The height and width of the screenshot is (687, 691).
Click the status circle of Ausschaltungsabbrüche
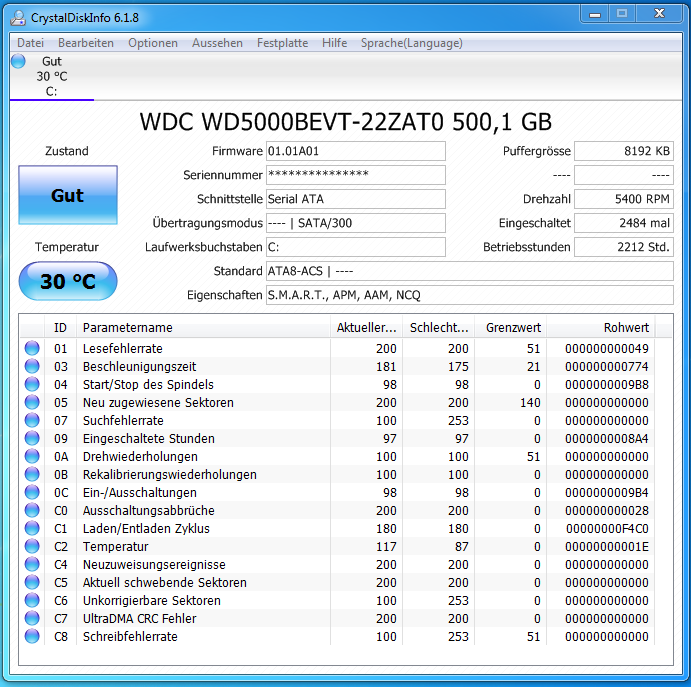32,510
